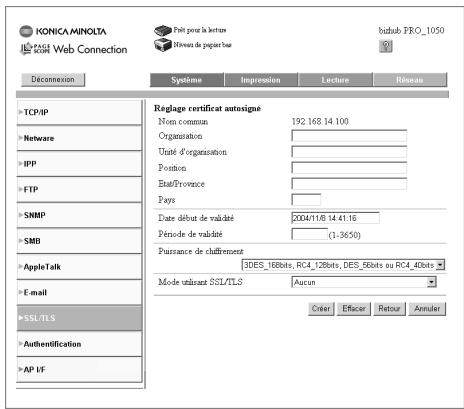Open the Impression tab
The image size is (464, 409).
tap(261, 80)
